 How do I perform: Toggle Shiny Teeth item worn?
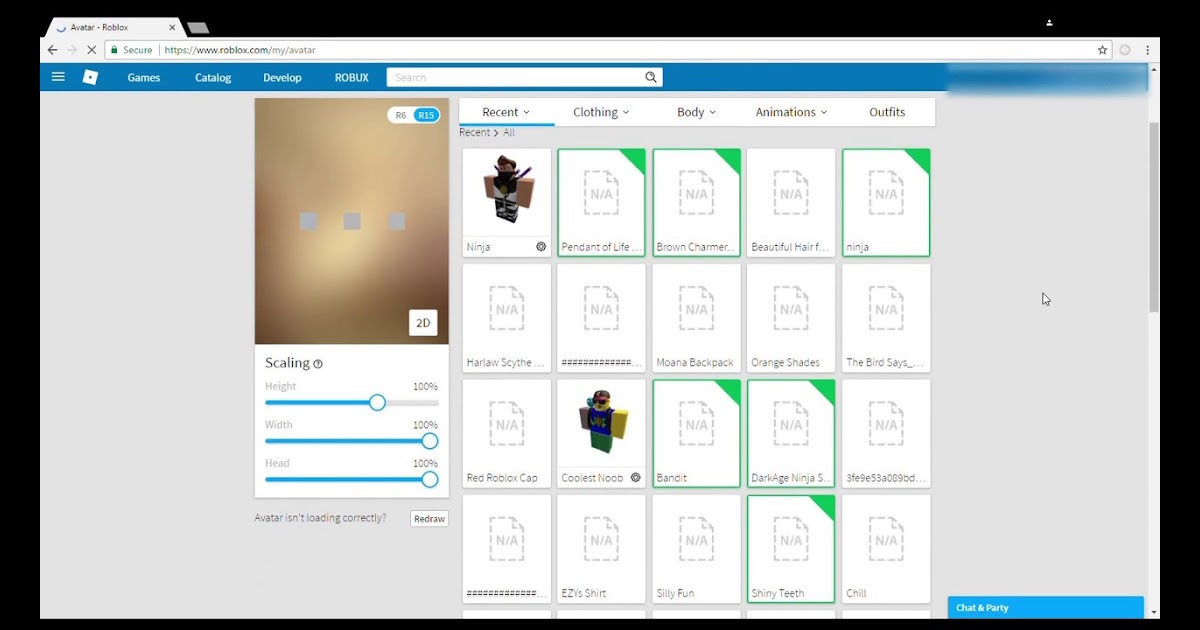pos(791,549)
